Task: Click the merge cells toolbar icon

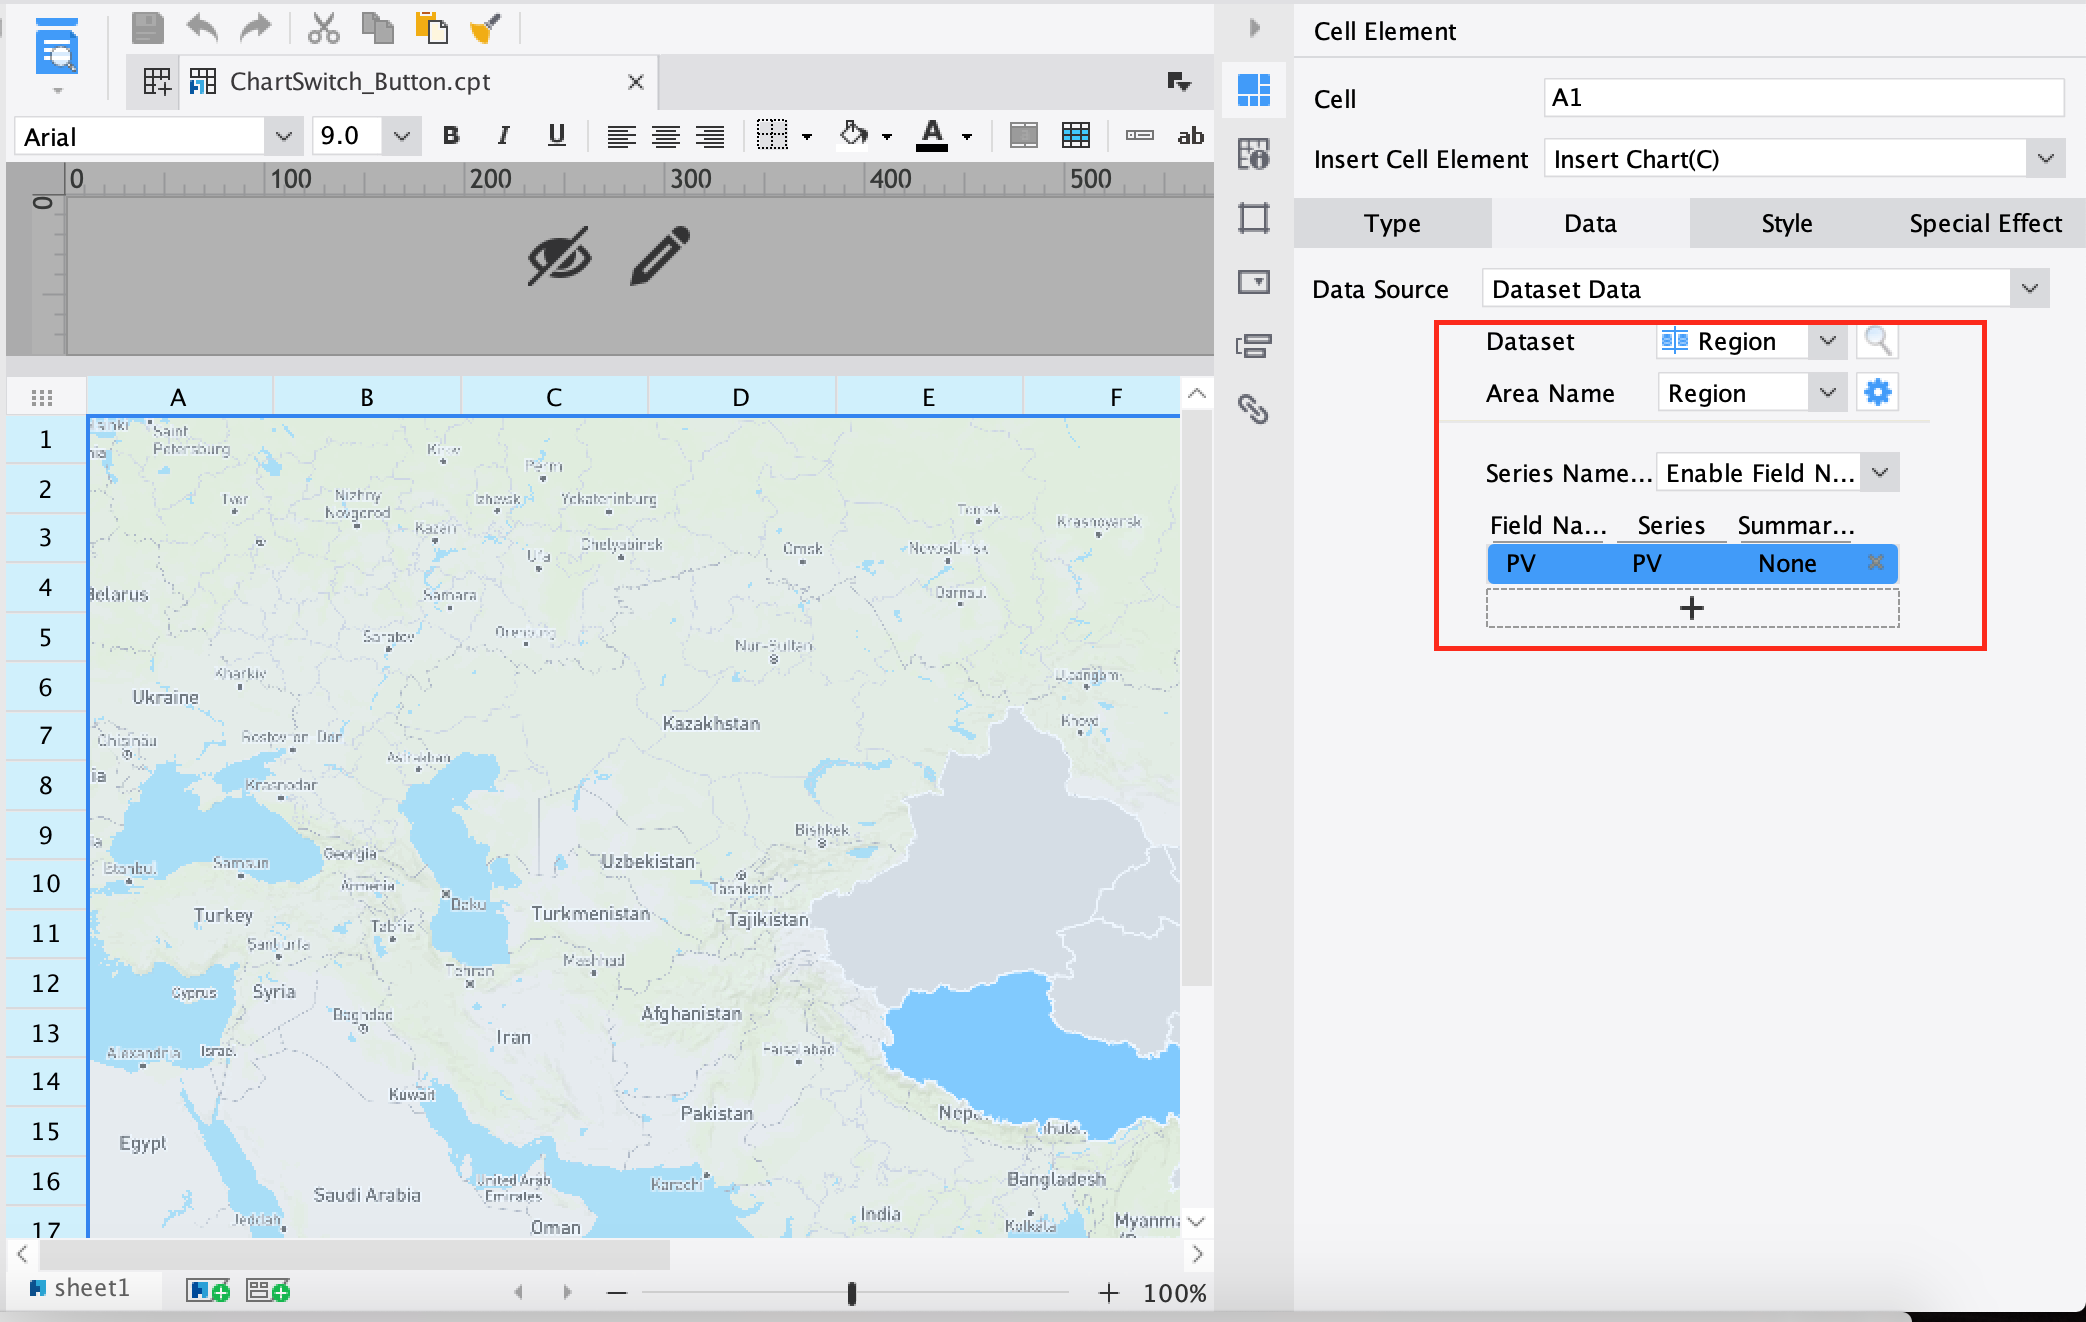Action: 1023,136
